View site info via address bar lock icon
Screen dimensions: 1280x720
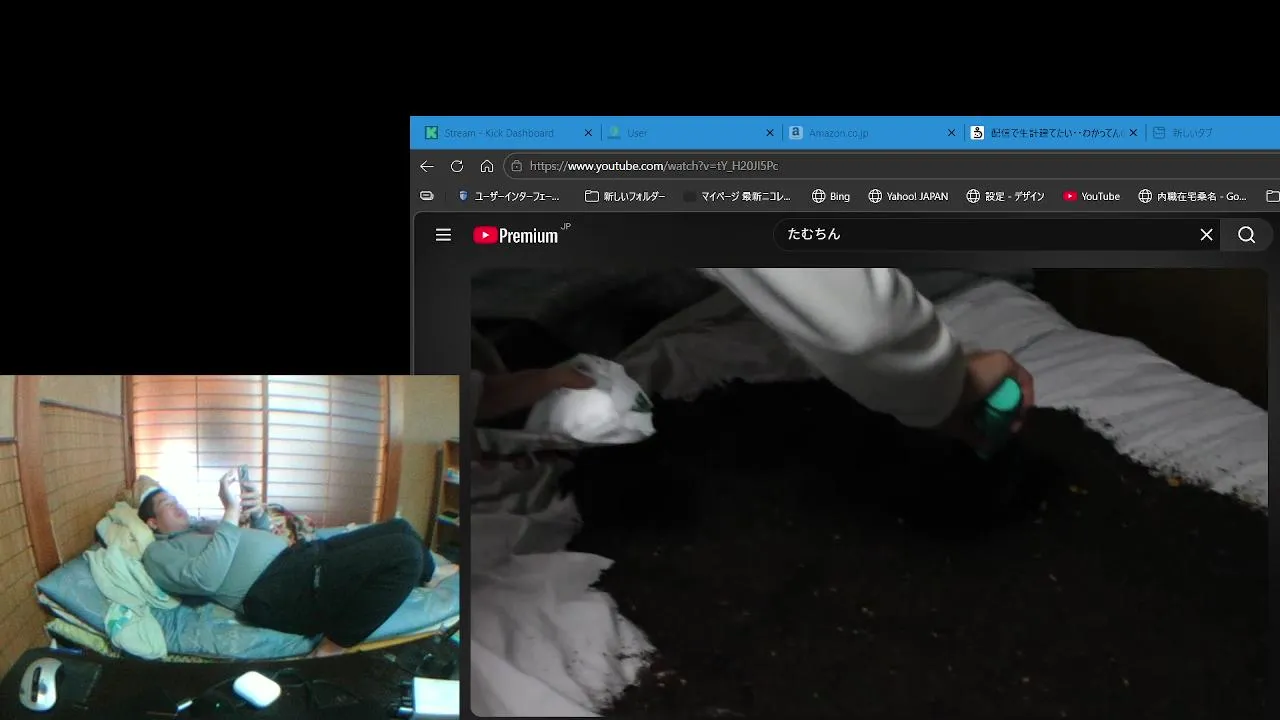pyautogui.click(x=516, y=166)
